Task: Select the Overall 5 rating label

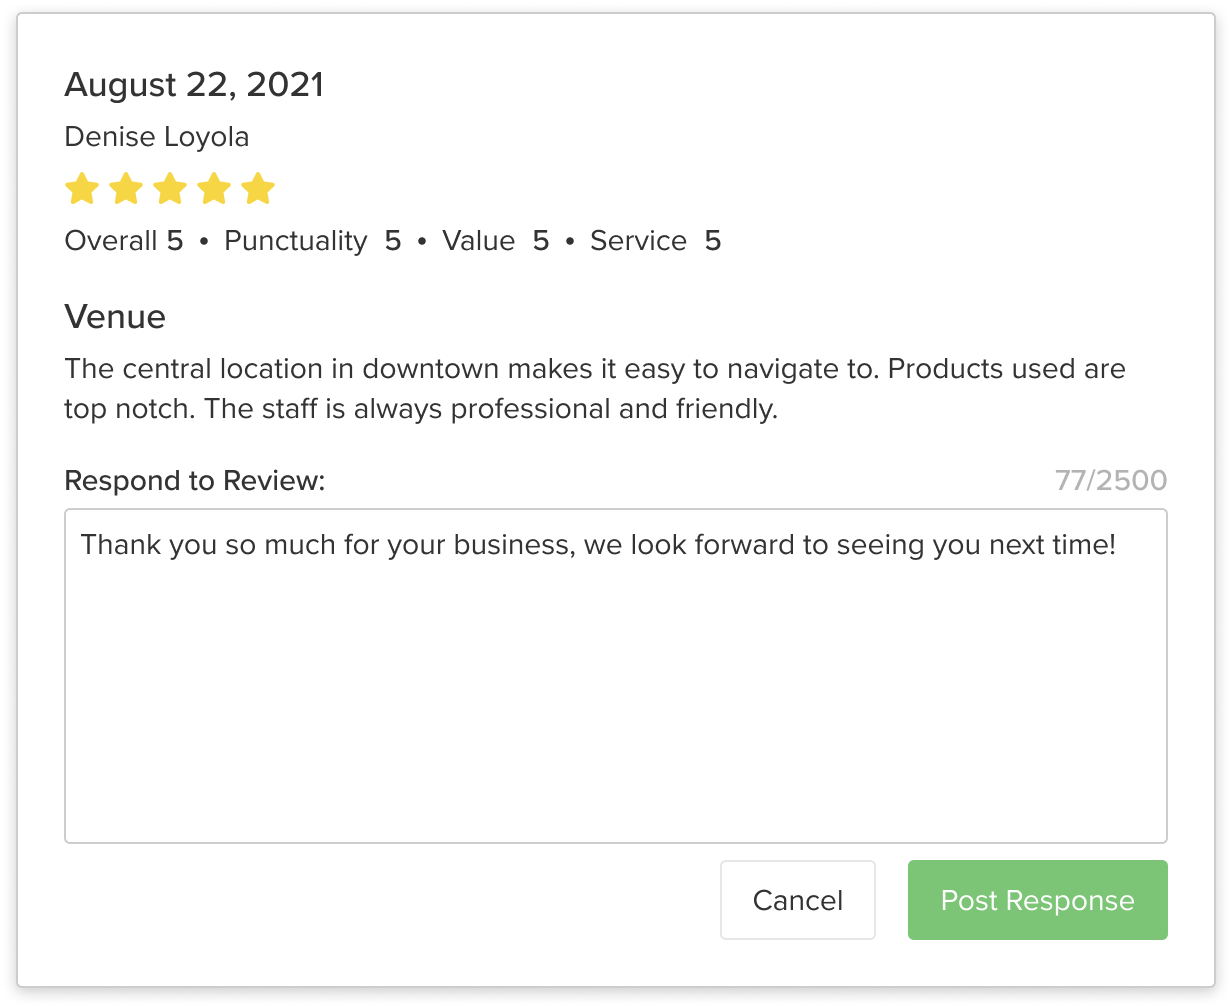Action: (x=123, y=240)
